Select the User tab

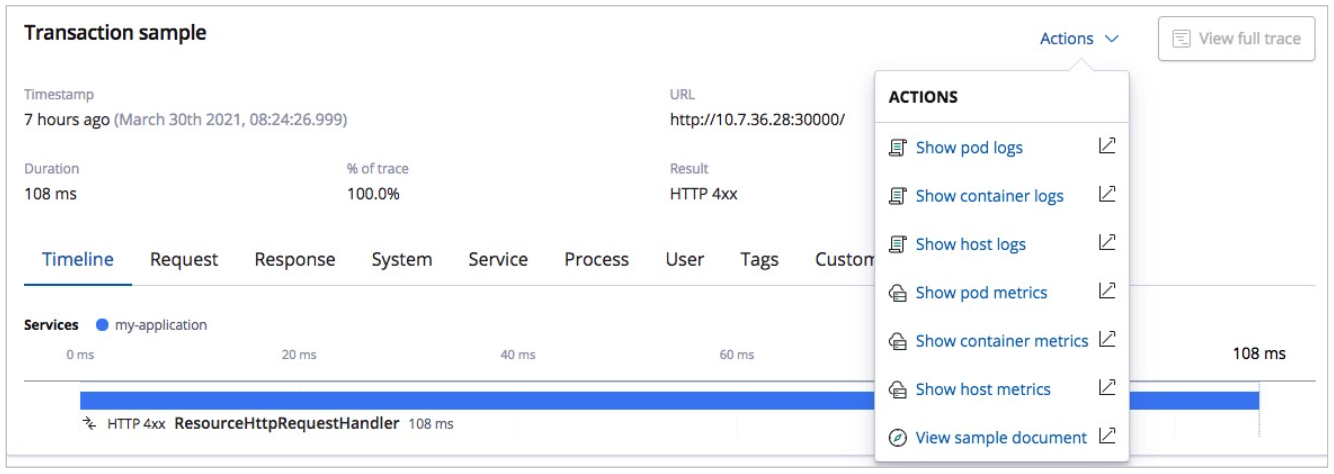(x=685, y=259)
